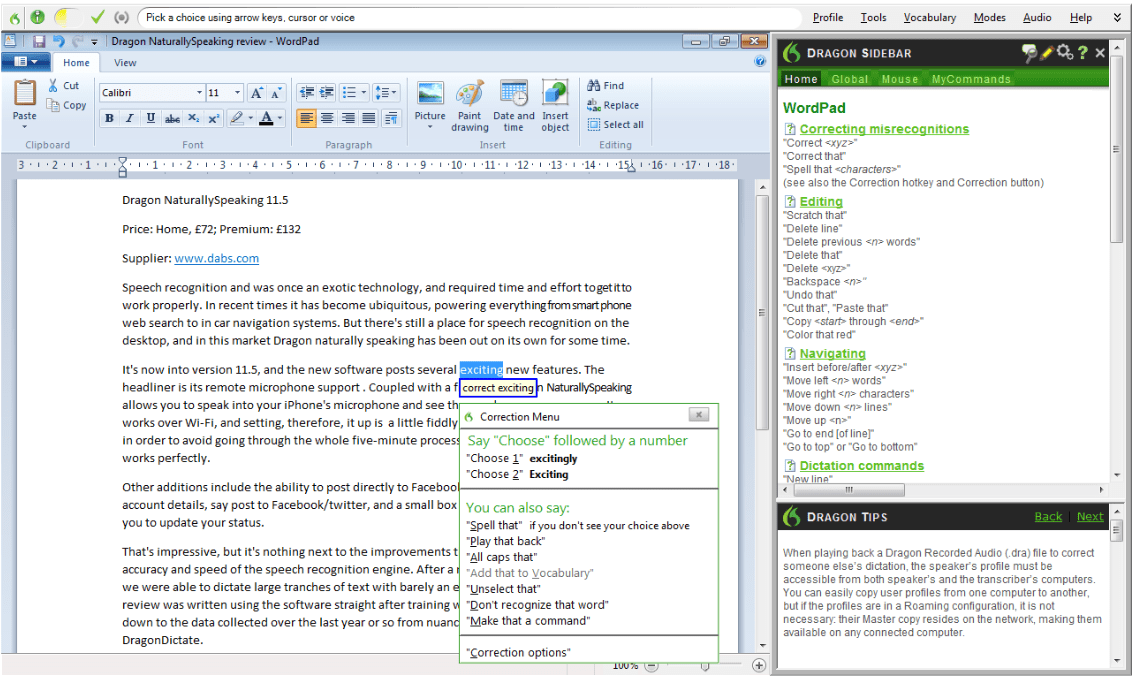Expand DragonBar extras double-chevron
Image resolution: width=1134 pixels, height=676 pixels.
(x=1117, y=17)
